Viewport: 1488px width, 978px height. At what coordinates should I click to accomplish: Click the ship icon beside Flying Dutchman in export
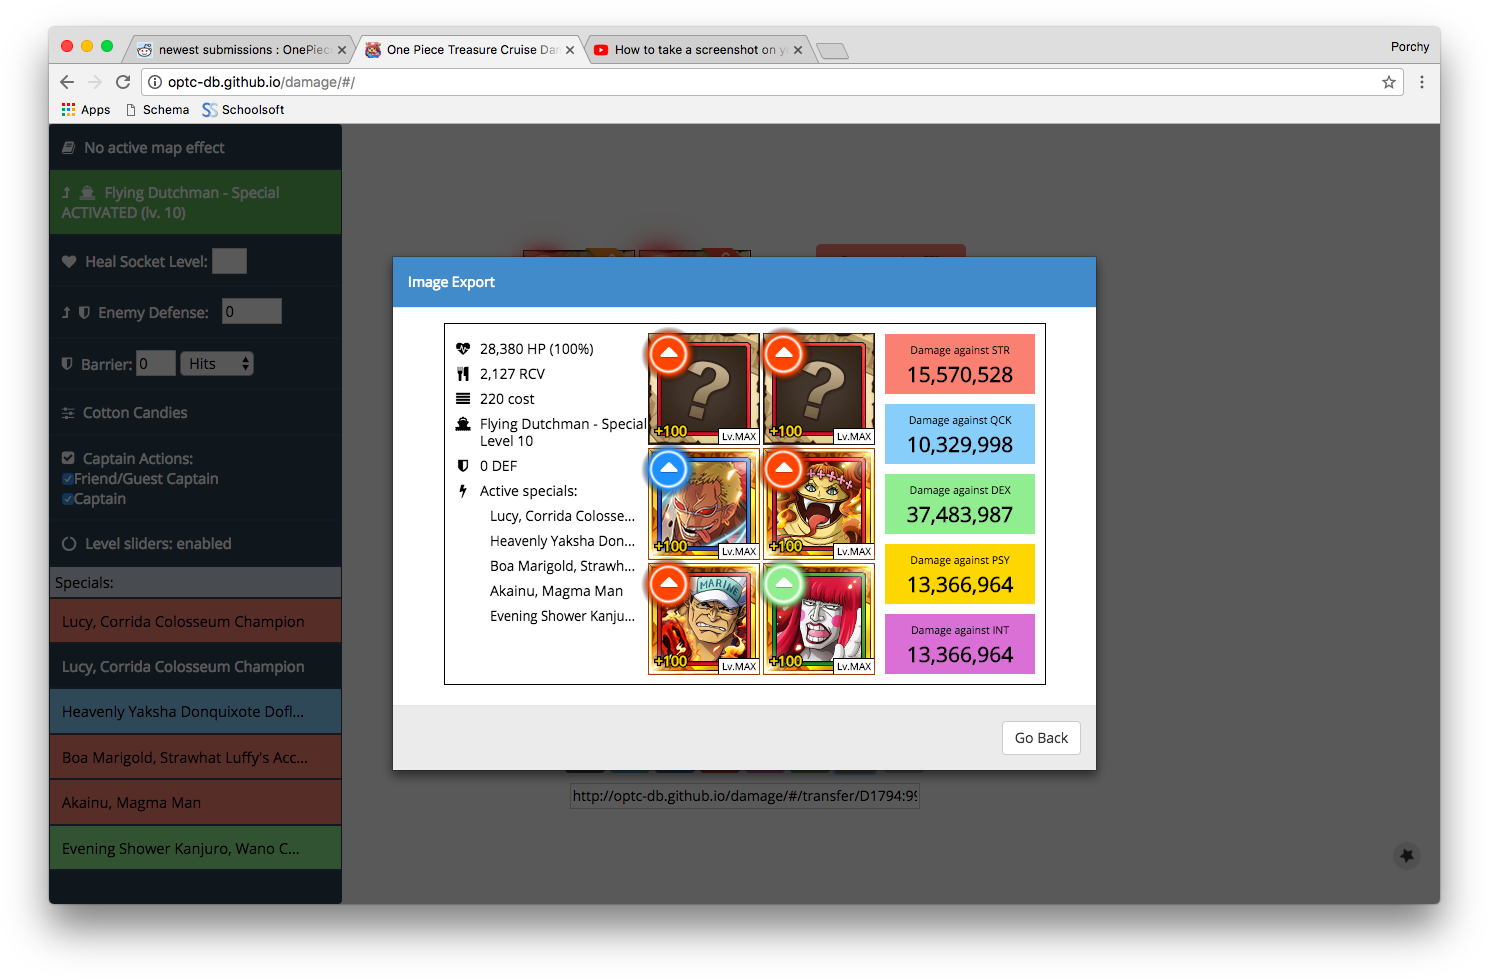coord(463,424)
